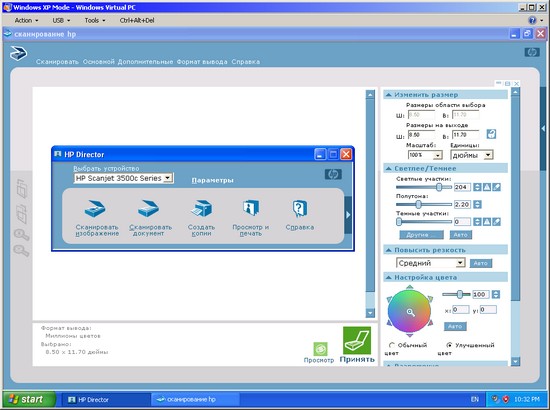The width and height of the screenshot is (550, 410).
Task: Open the sharpness Средний dropdown
Action: coord(460,263)
